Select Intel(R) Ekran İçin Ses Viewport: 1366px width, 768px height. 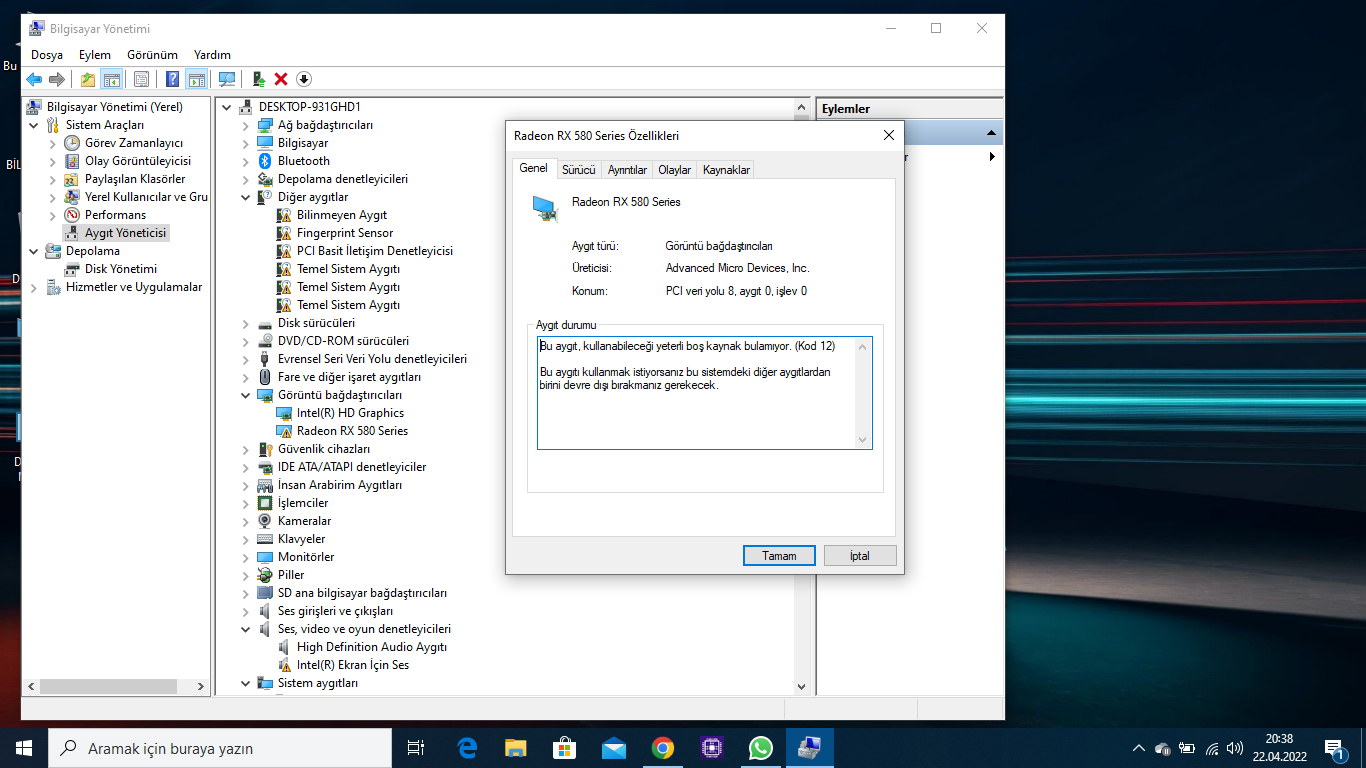353,665
